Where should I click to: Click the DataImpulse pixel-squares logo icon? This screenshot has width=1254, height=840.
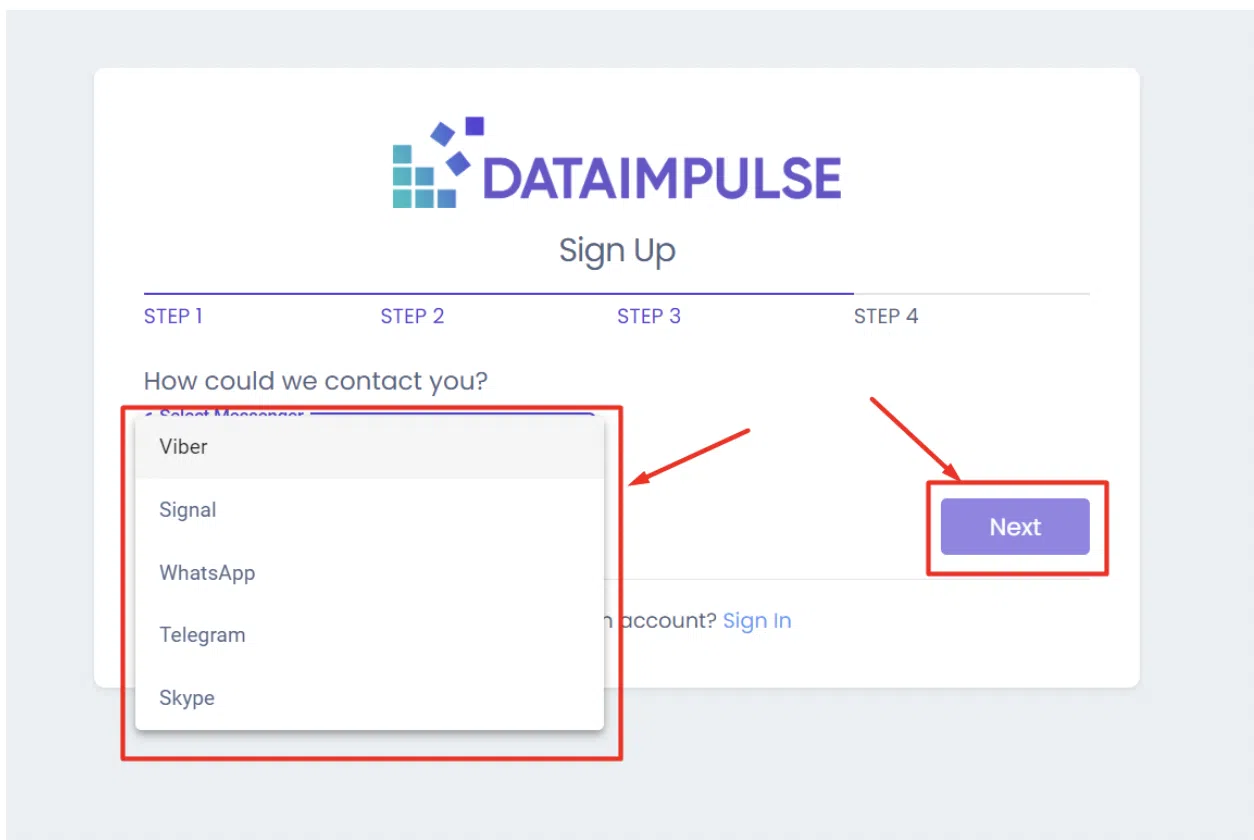(x=430, y=163)
